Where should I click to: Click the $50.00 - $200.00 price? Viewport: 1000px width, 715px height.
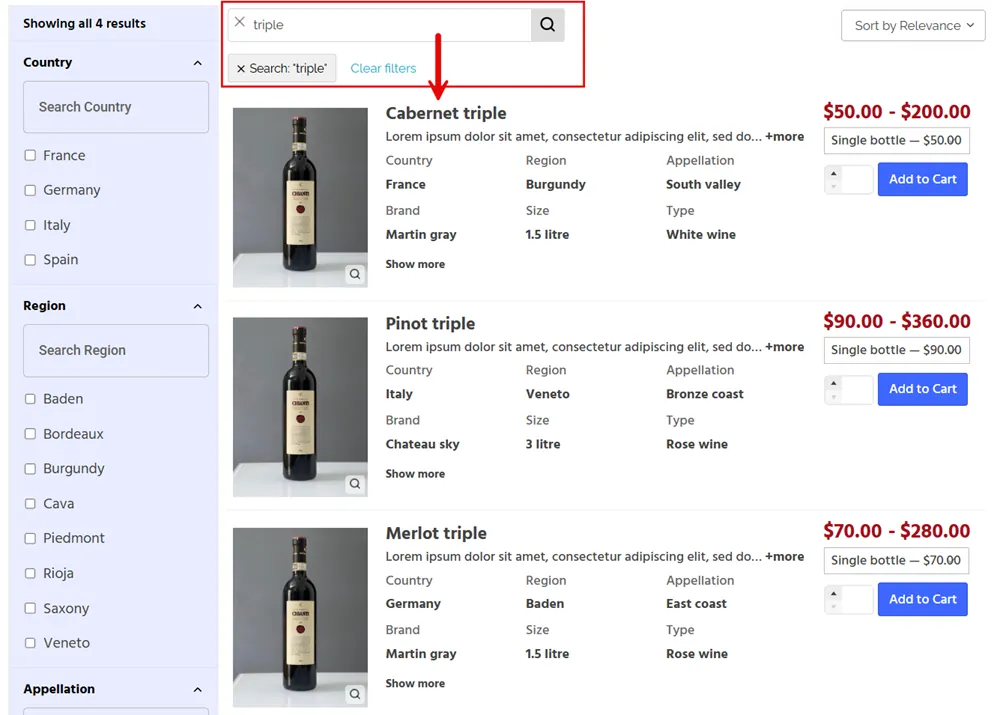(896, 112)
